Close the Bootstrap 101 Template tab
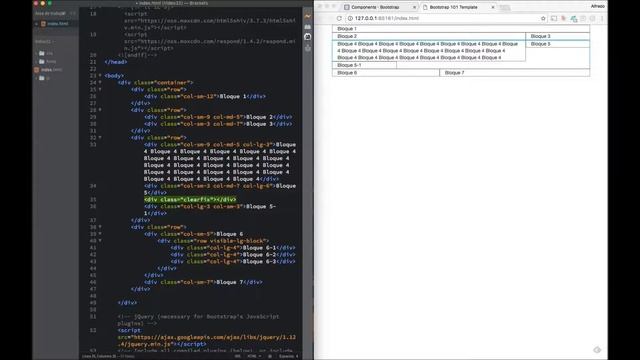This screenshot has height=360, width=640. click(x=493, y=7)
